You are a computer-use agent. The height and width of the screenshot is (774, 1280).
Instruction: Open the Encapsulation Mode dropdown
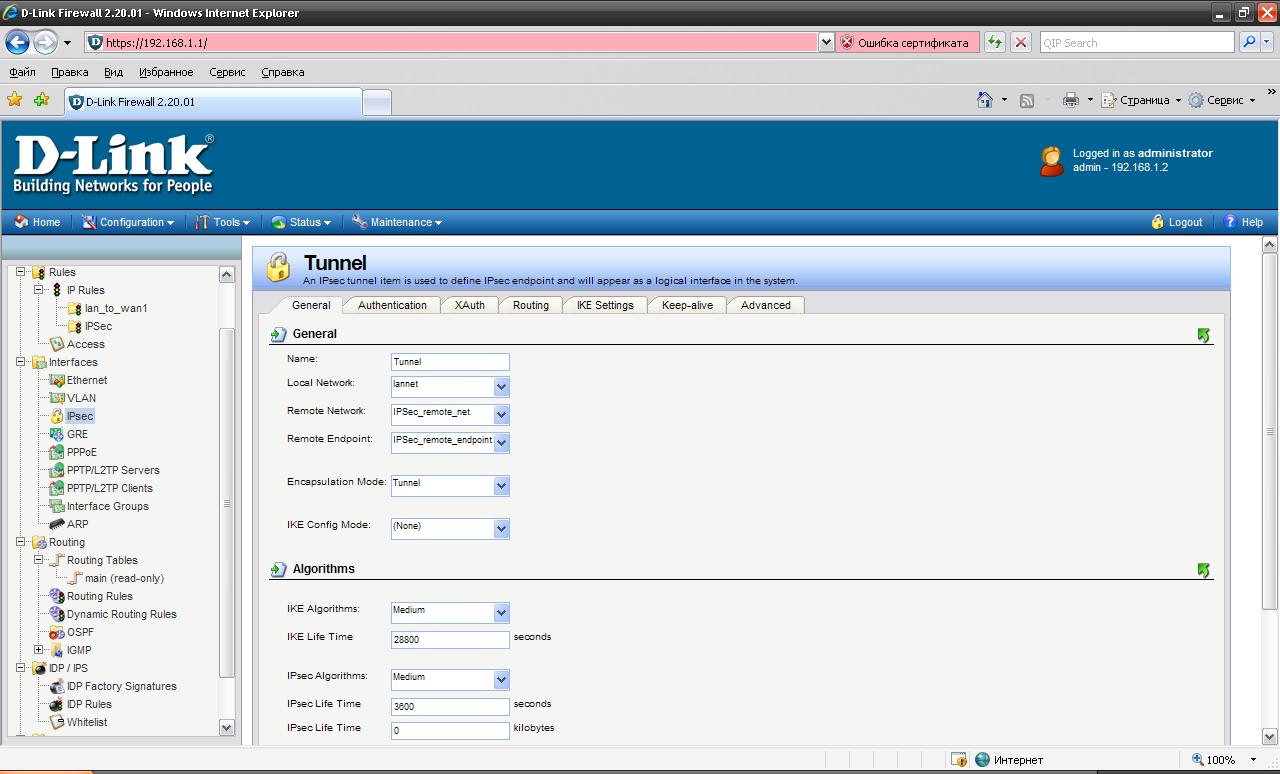501,485
